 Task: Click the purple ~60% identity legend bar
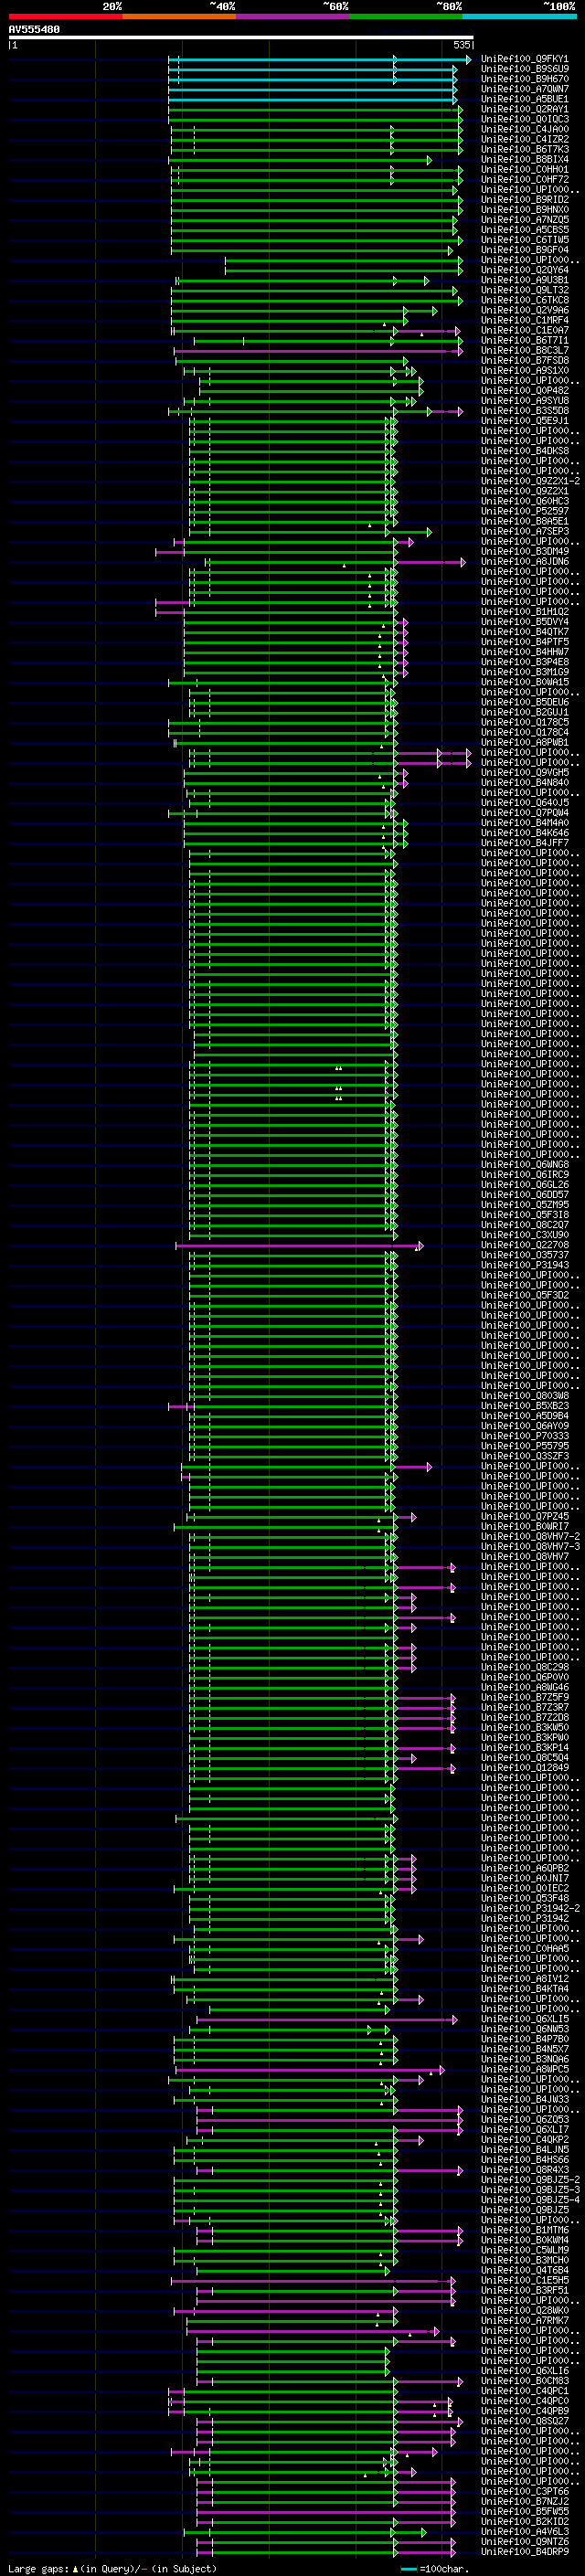click(293, 16)
